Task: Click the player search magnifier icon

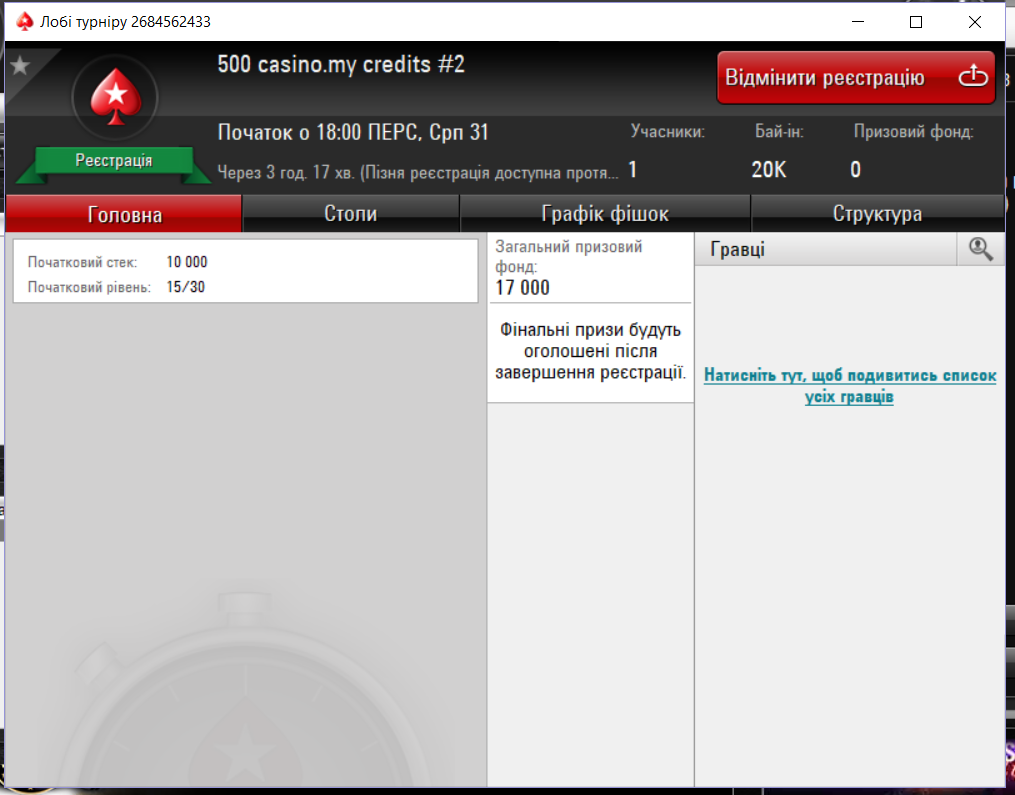Action: point(981,249)
